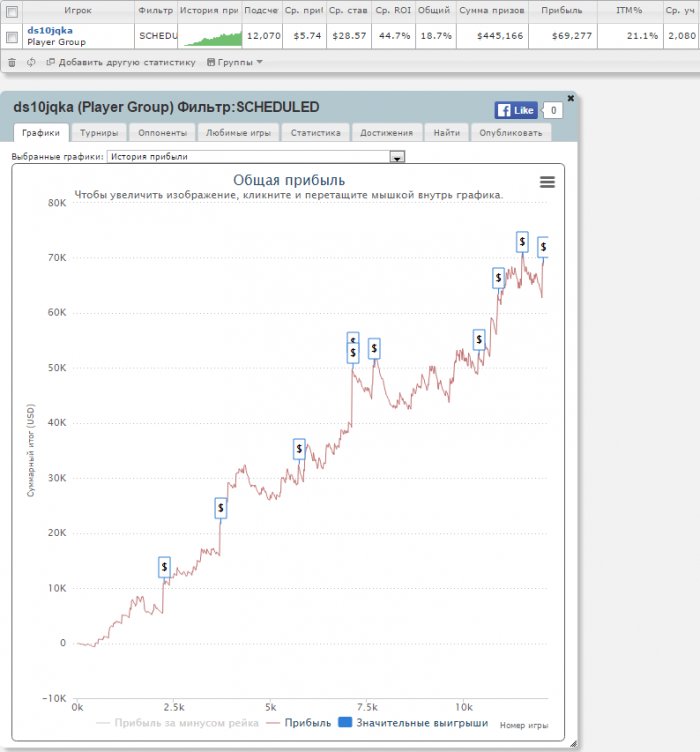700x752 pixels.
Task: Click the Выбранные графики combo box field
Action: pos(256,157)
